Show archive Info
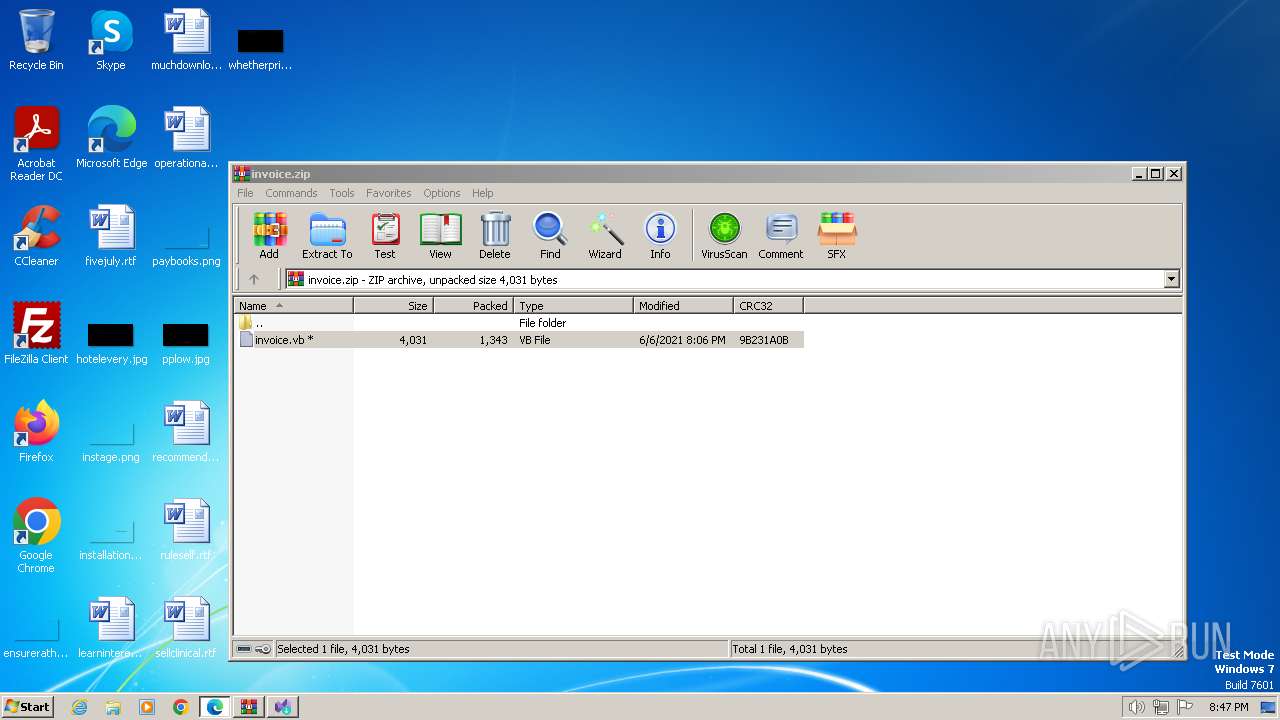 (x=660, y=236)
